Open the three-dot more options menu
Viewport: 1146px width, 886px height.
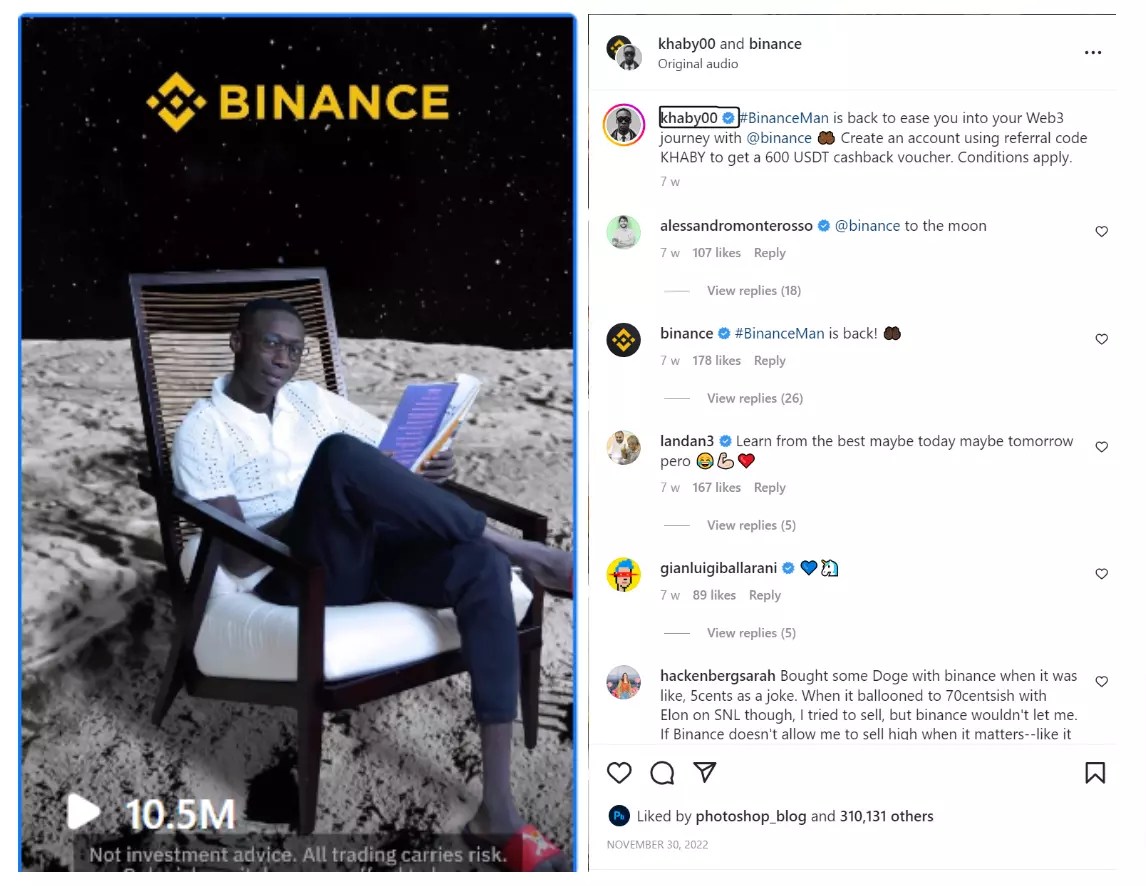pos(1093,53)
